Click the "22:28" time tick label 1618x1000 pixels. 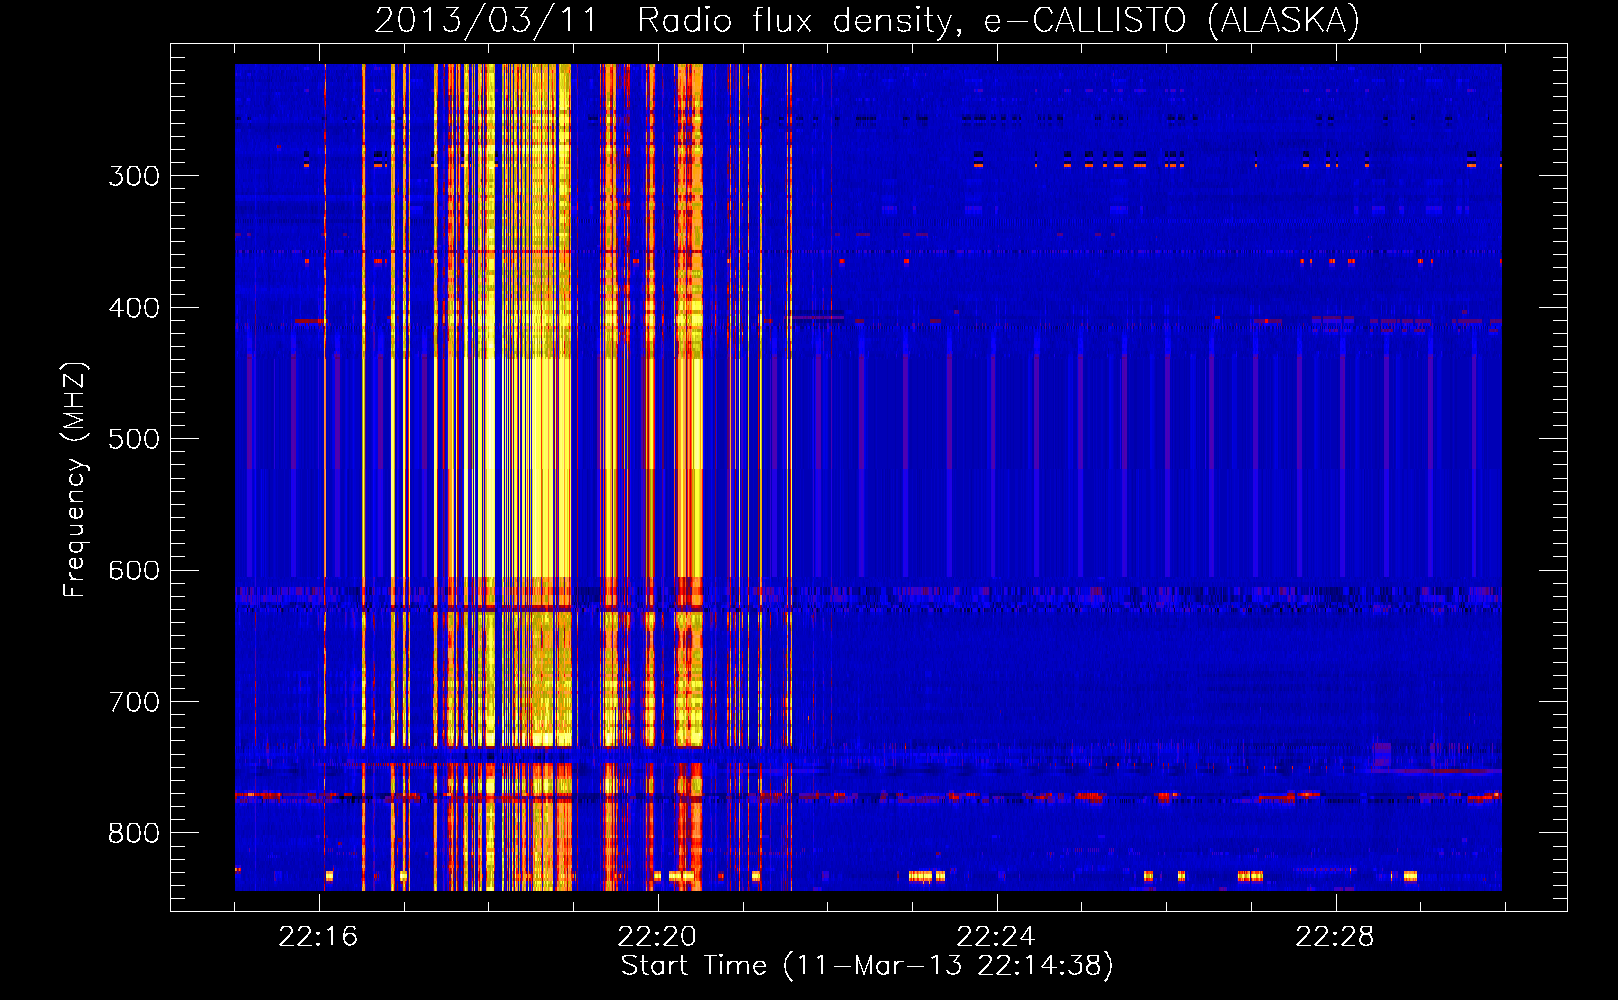1335,937
